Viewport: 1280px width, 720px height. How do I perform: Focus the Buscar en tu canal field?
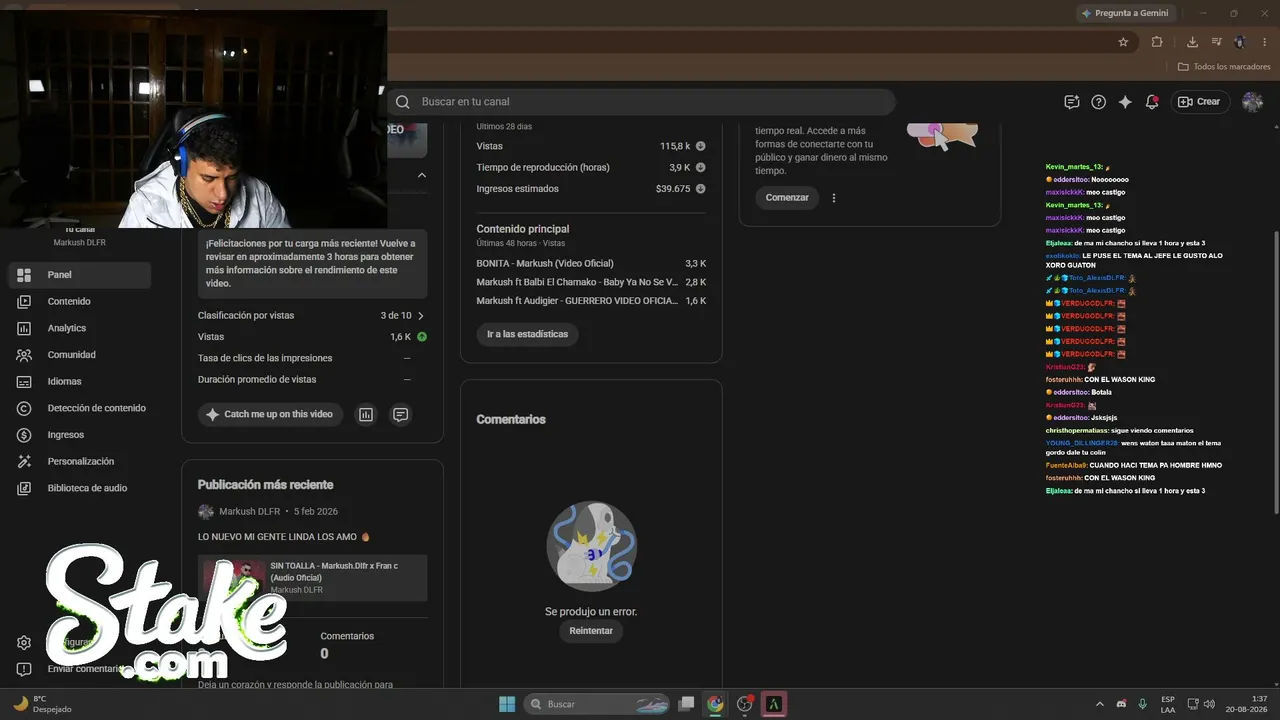[x=641, y=102]
